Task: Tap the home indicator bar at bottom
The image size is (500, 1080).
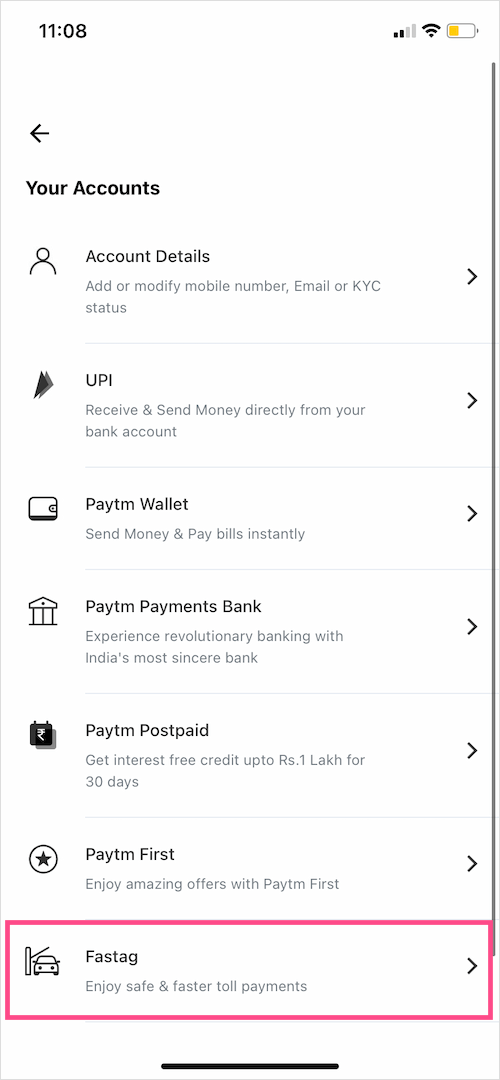Action: point(250,1066)
